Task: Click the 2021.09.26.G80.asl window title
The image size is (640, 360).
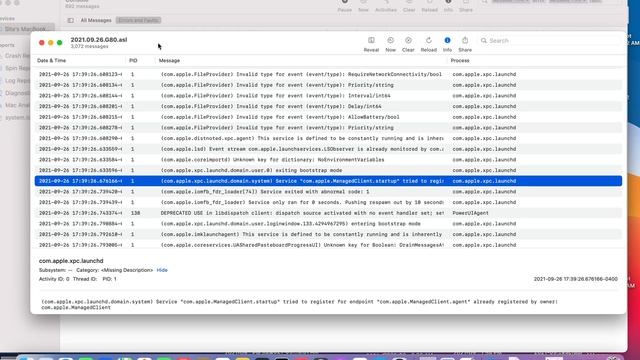Action: 99,40
